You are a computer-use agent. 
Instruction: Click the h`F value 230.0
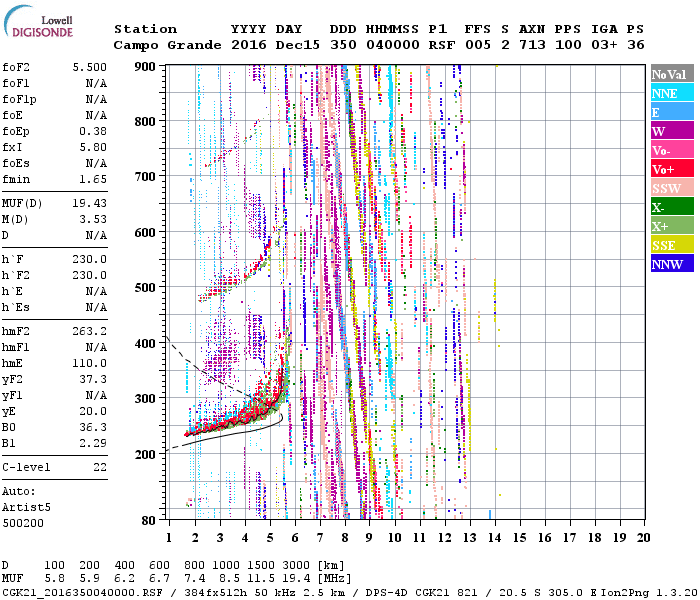(x=90, y=259)
